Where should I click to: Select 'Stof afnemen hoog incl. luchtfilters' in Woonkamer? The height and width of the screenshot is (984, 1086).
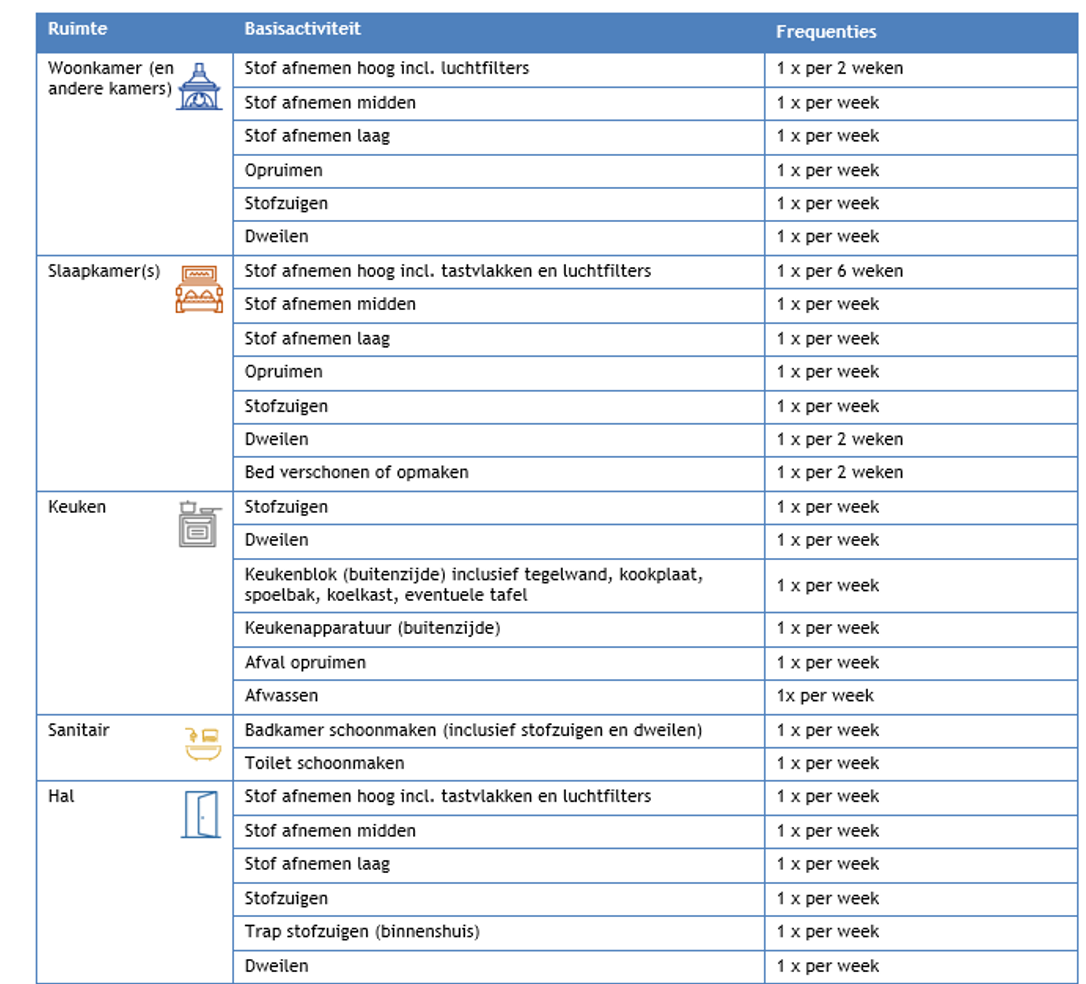pos(386,68)
